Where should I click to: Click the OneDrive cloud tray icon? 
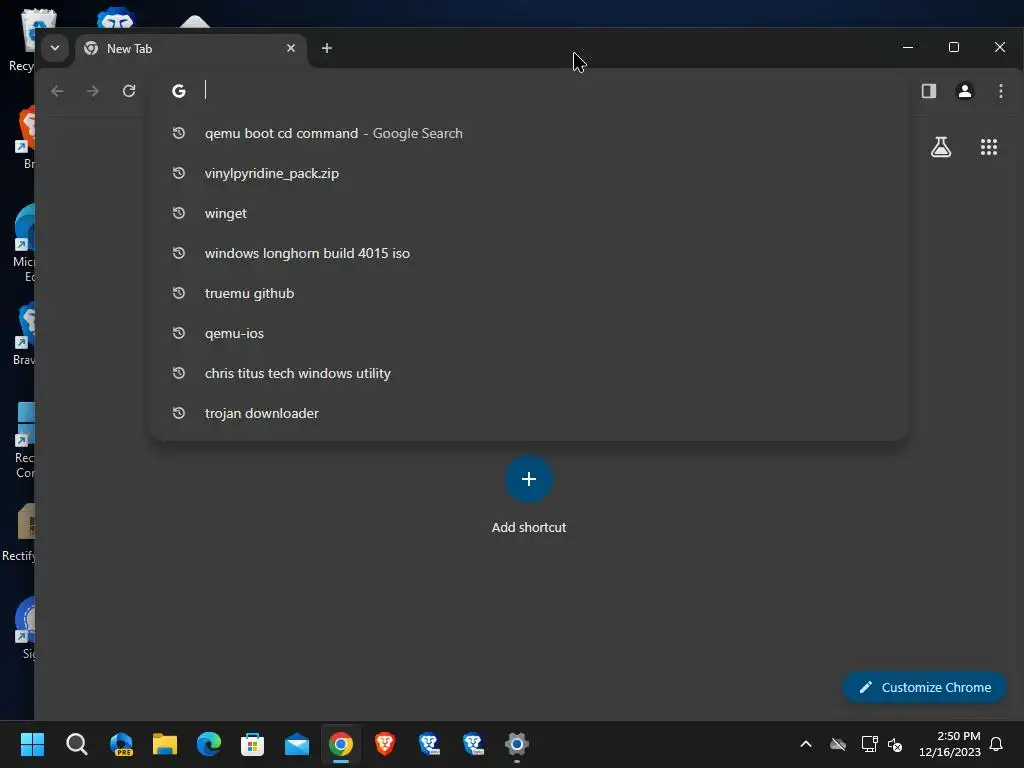[838, 744]
